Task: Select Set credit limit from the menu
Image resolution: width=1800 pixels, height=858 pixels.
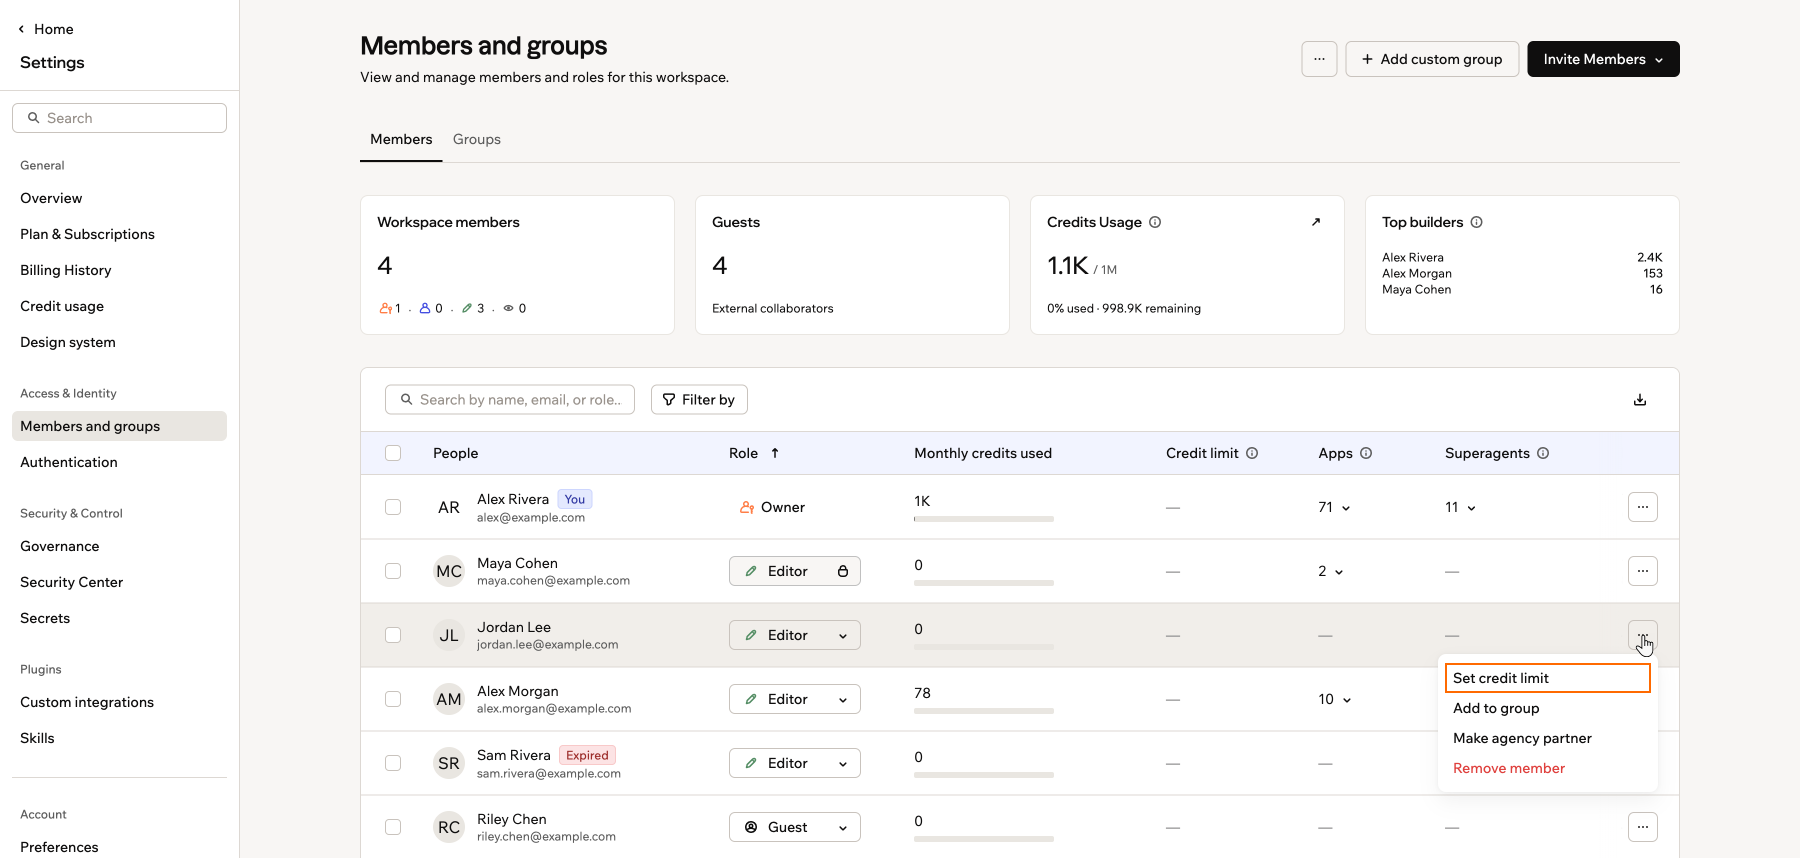Action: click(1548, 678)
